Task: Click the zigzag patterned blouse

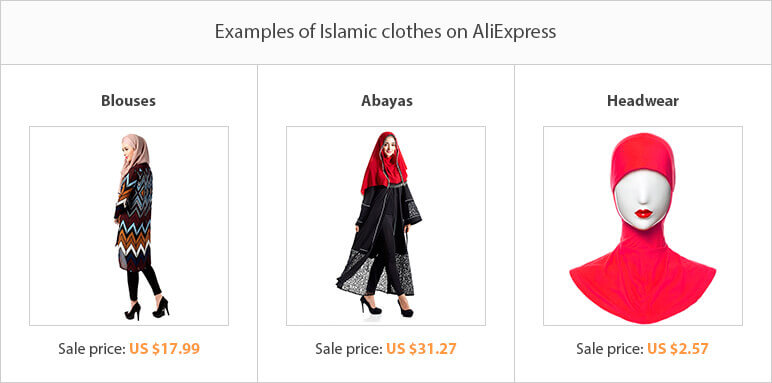Action: coord(134,217)
